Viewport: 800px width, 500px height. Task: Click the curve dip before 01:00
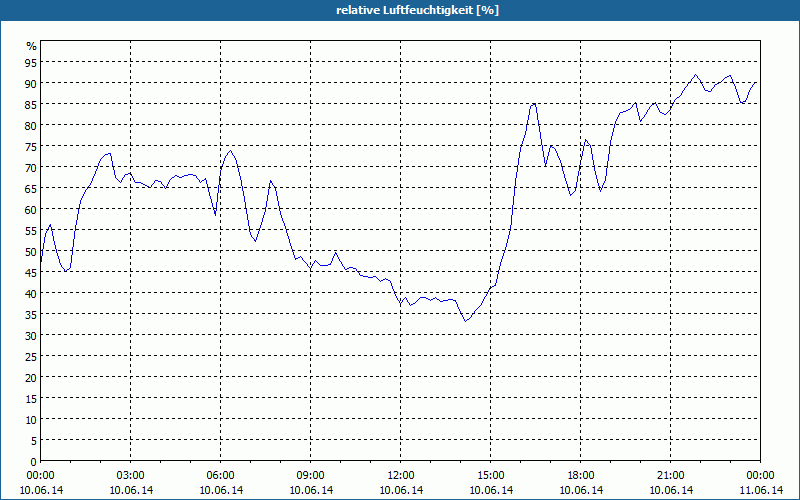(65, 271)
